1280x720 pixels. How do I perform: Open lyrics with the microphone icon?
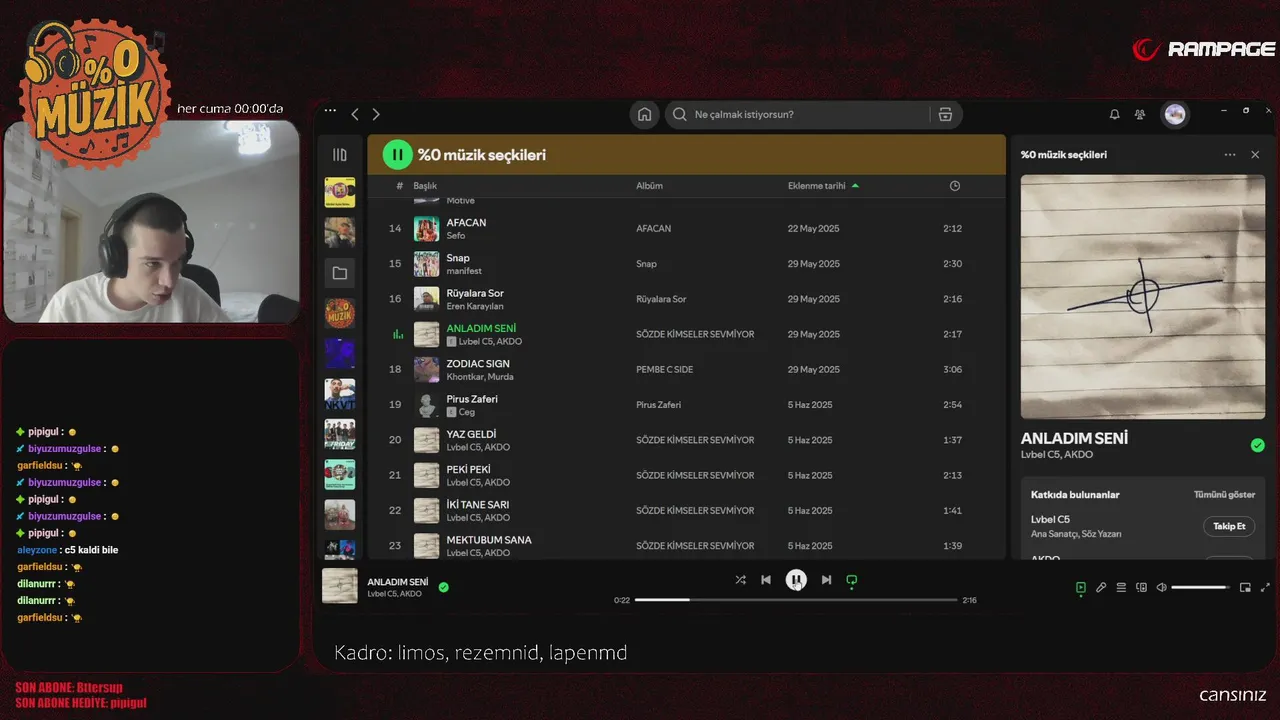pos(1101,587)
